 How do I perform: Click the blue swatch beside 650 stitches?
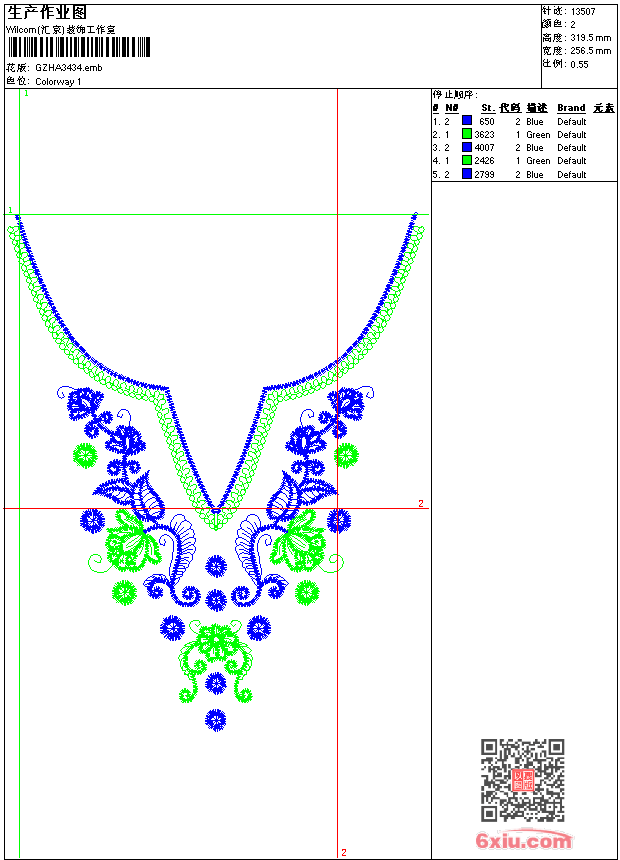[x=467, y=120]
